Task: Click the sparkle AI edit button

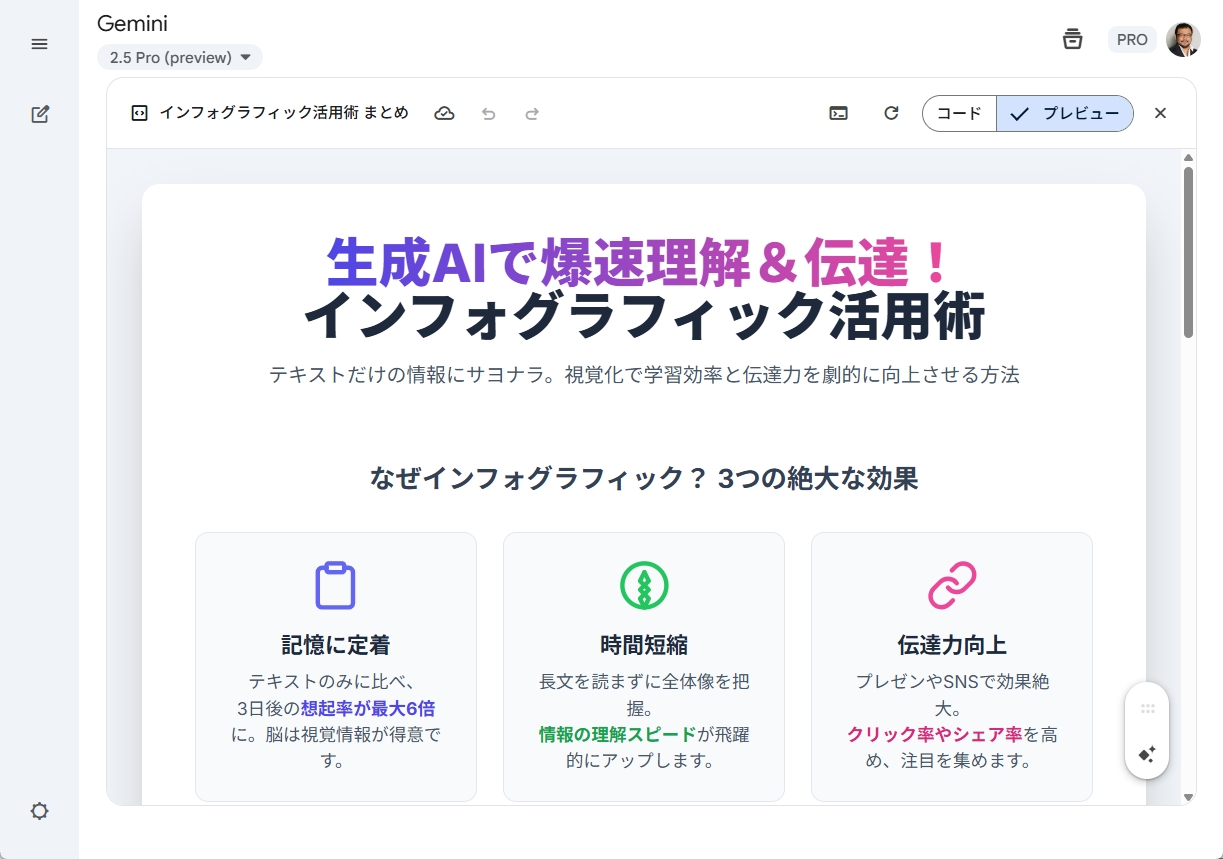Action: [x=1147, y=754]
